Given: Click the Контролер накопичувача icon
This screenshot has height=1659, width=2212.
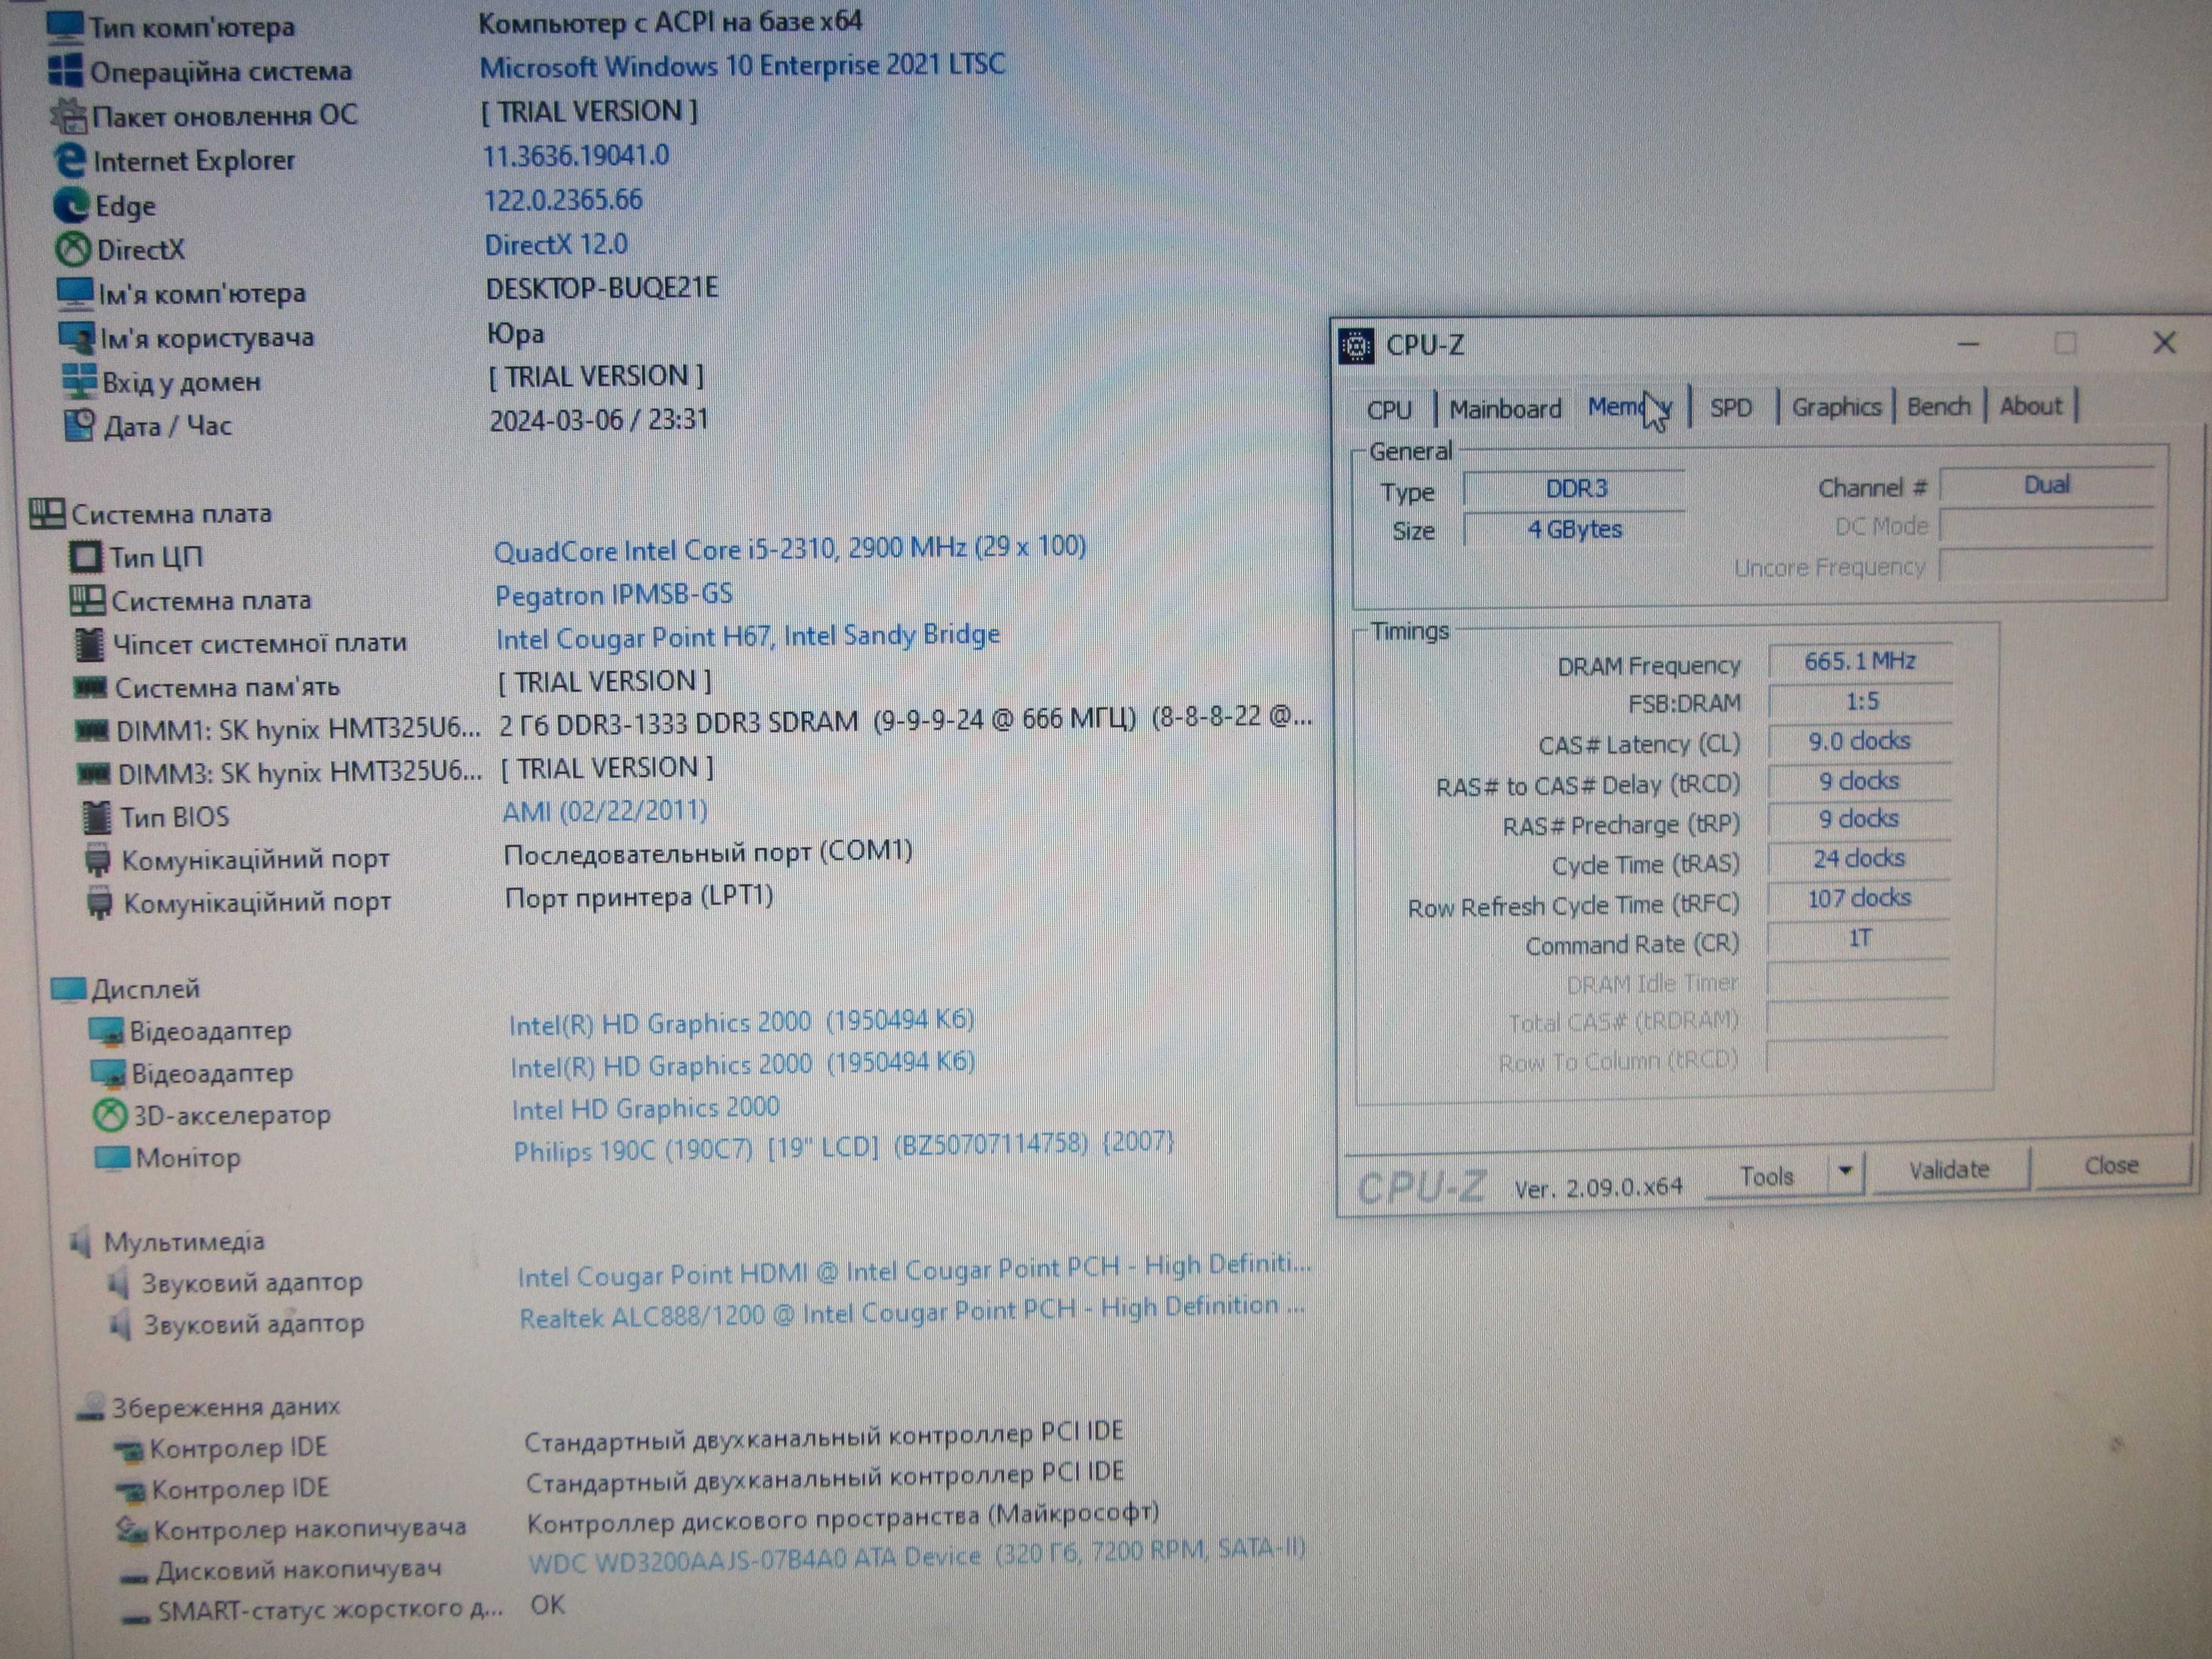Looking at the screenshot, I should (133, 1529).
